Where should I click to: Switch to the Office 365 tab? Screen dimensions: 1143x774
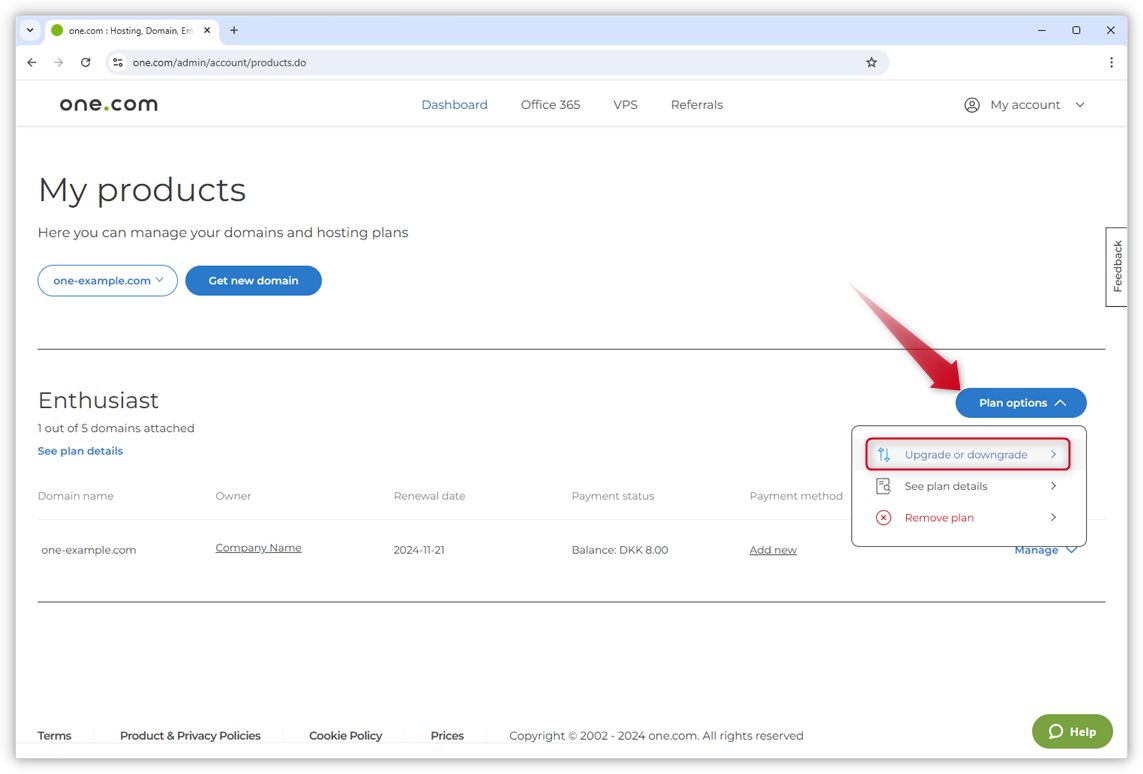(x=550, y=105)
